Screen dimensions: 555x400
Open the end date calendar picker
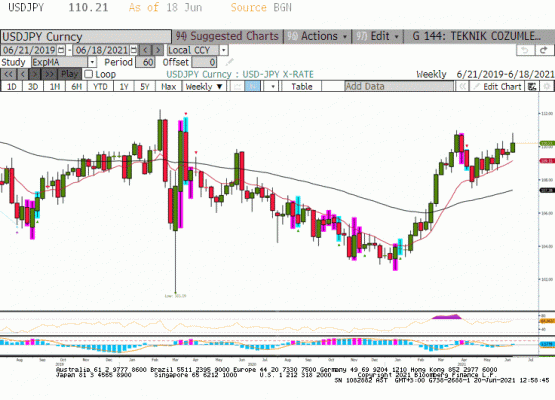(x=134, y=50)
